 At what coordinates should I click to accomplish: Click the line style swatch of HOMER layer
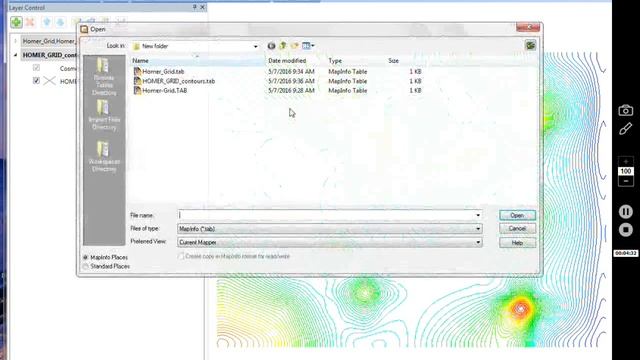coord(49,81)
